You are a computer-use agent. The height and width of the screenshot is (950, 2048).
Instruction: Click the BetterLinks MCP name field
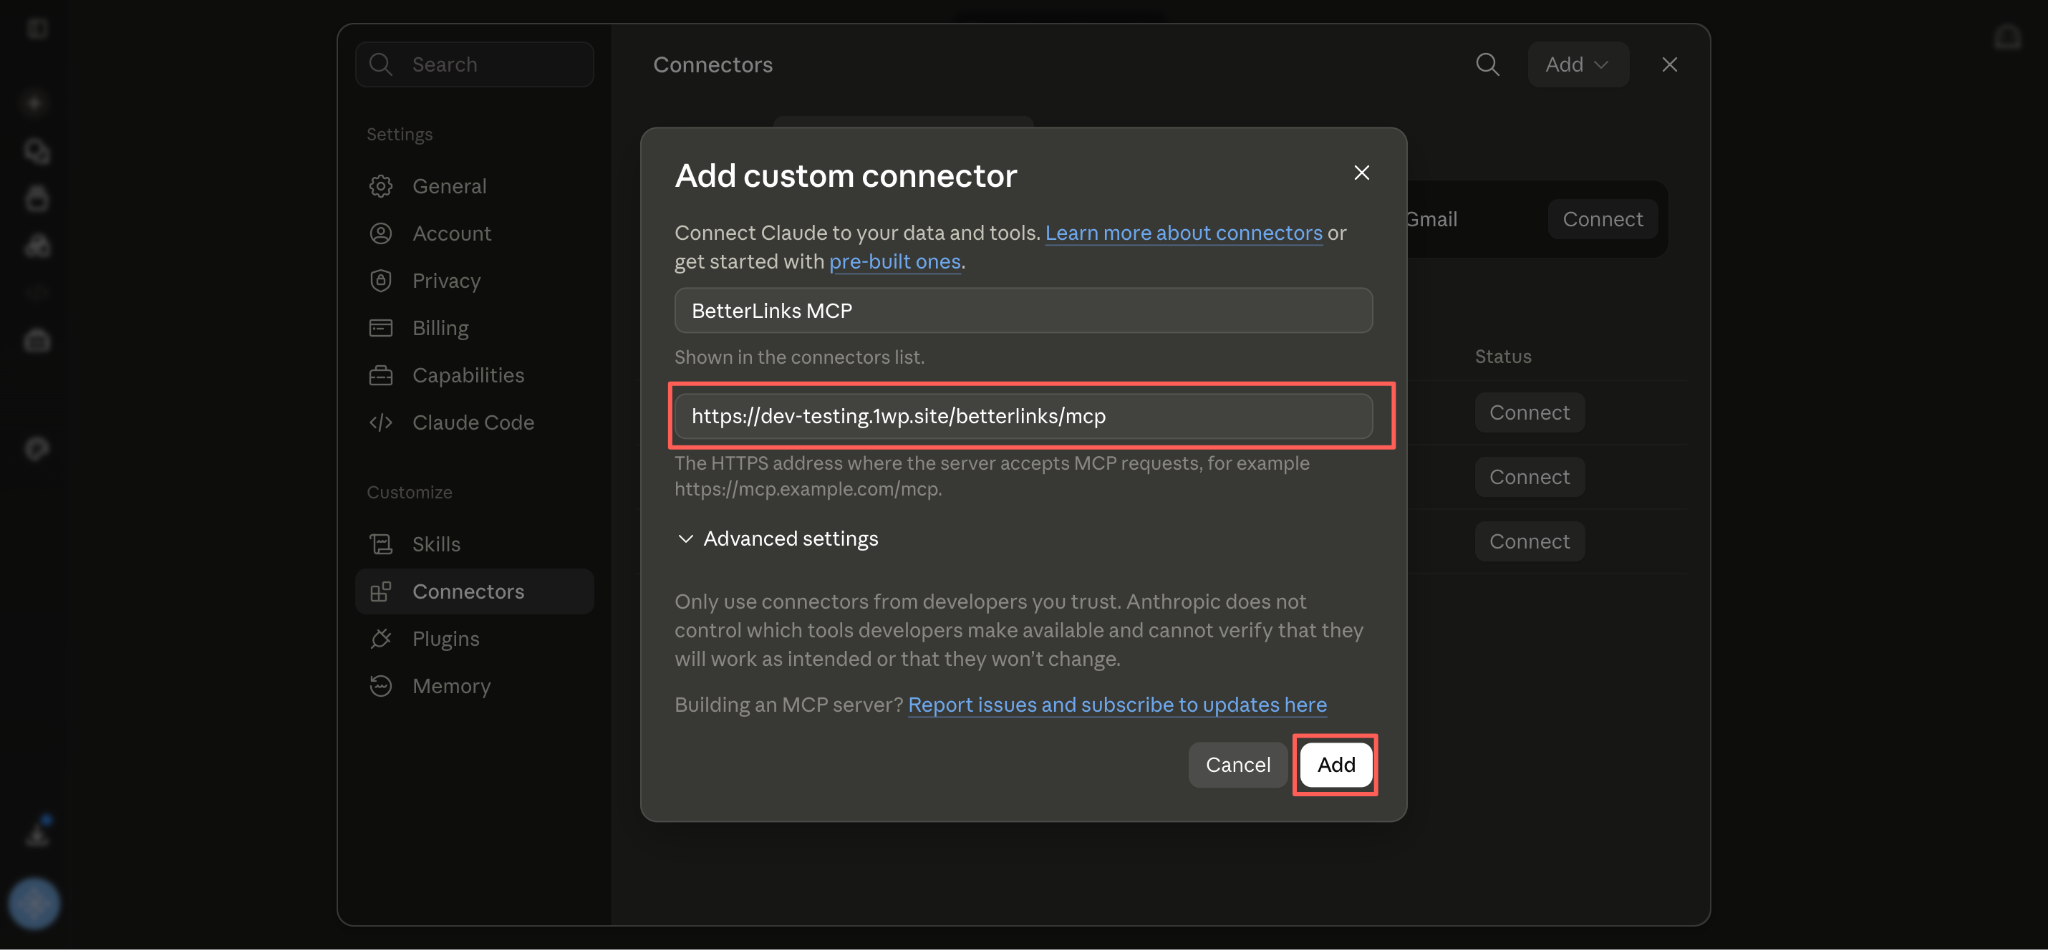tap(1023, 311)
